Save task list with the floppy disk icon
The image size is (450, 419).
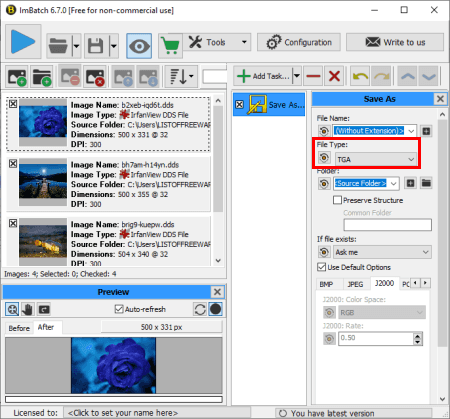[x=96, y=45]
